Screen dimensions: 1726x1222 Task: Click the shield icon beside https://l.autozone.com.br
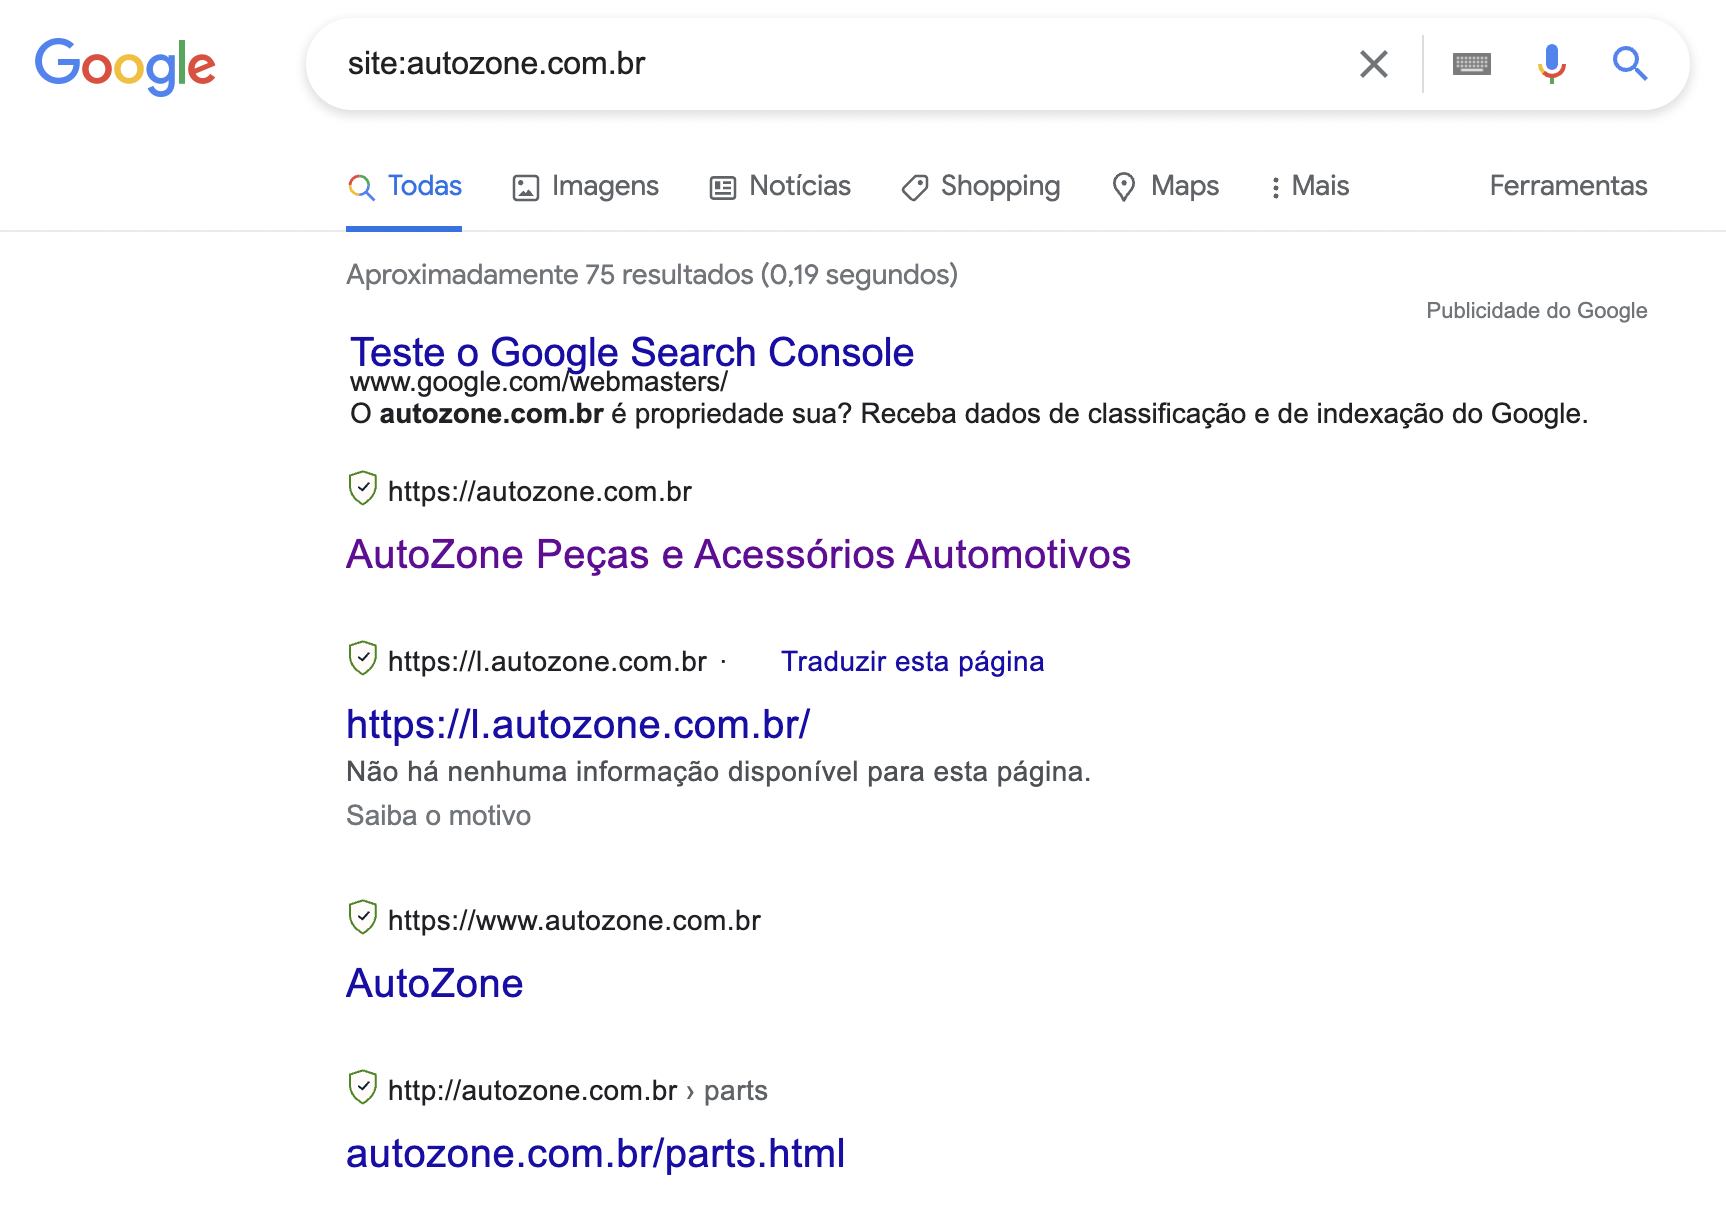pyautogui.click(x=362, y=658)
